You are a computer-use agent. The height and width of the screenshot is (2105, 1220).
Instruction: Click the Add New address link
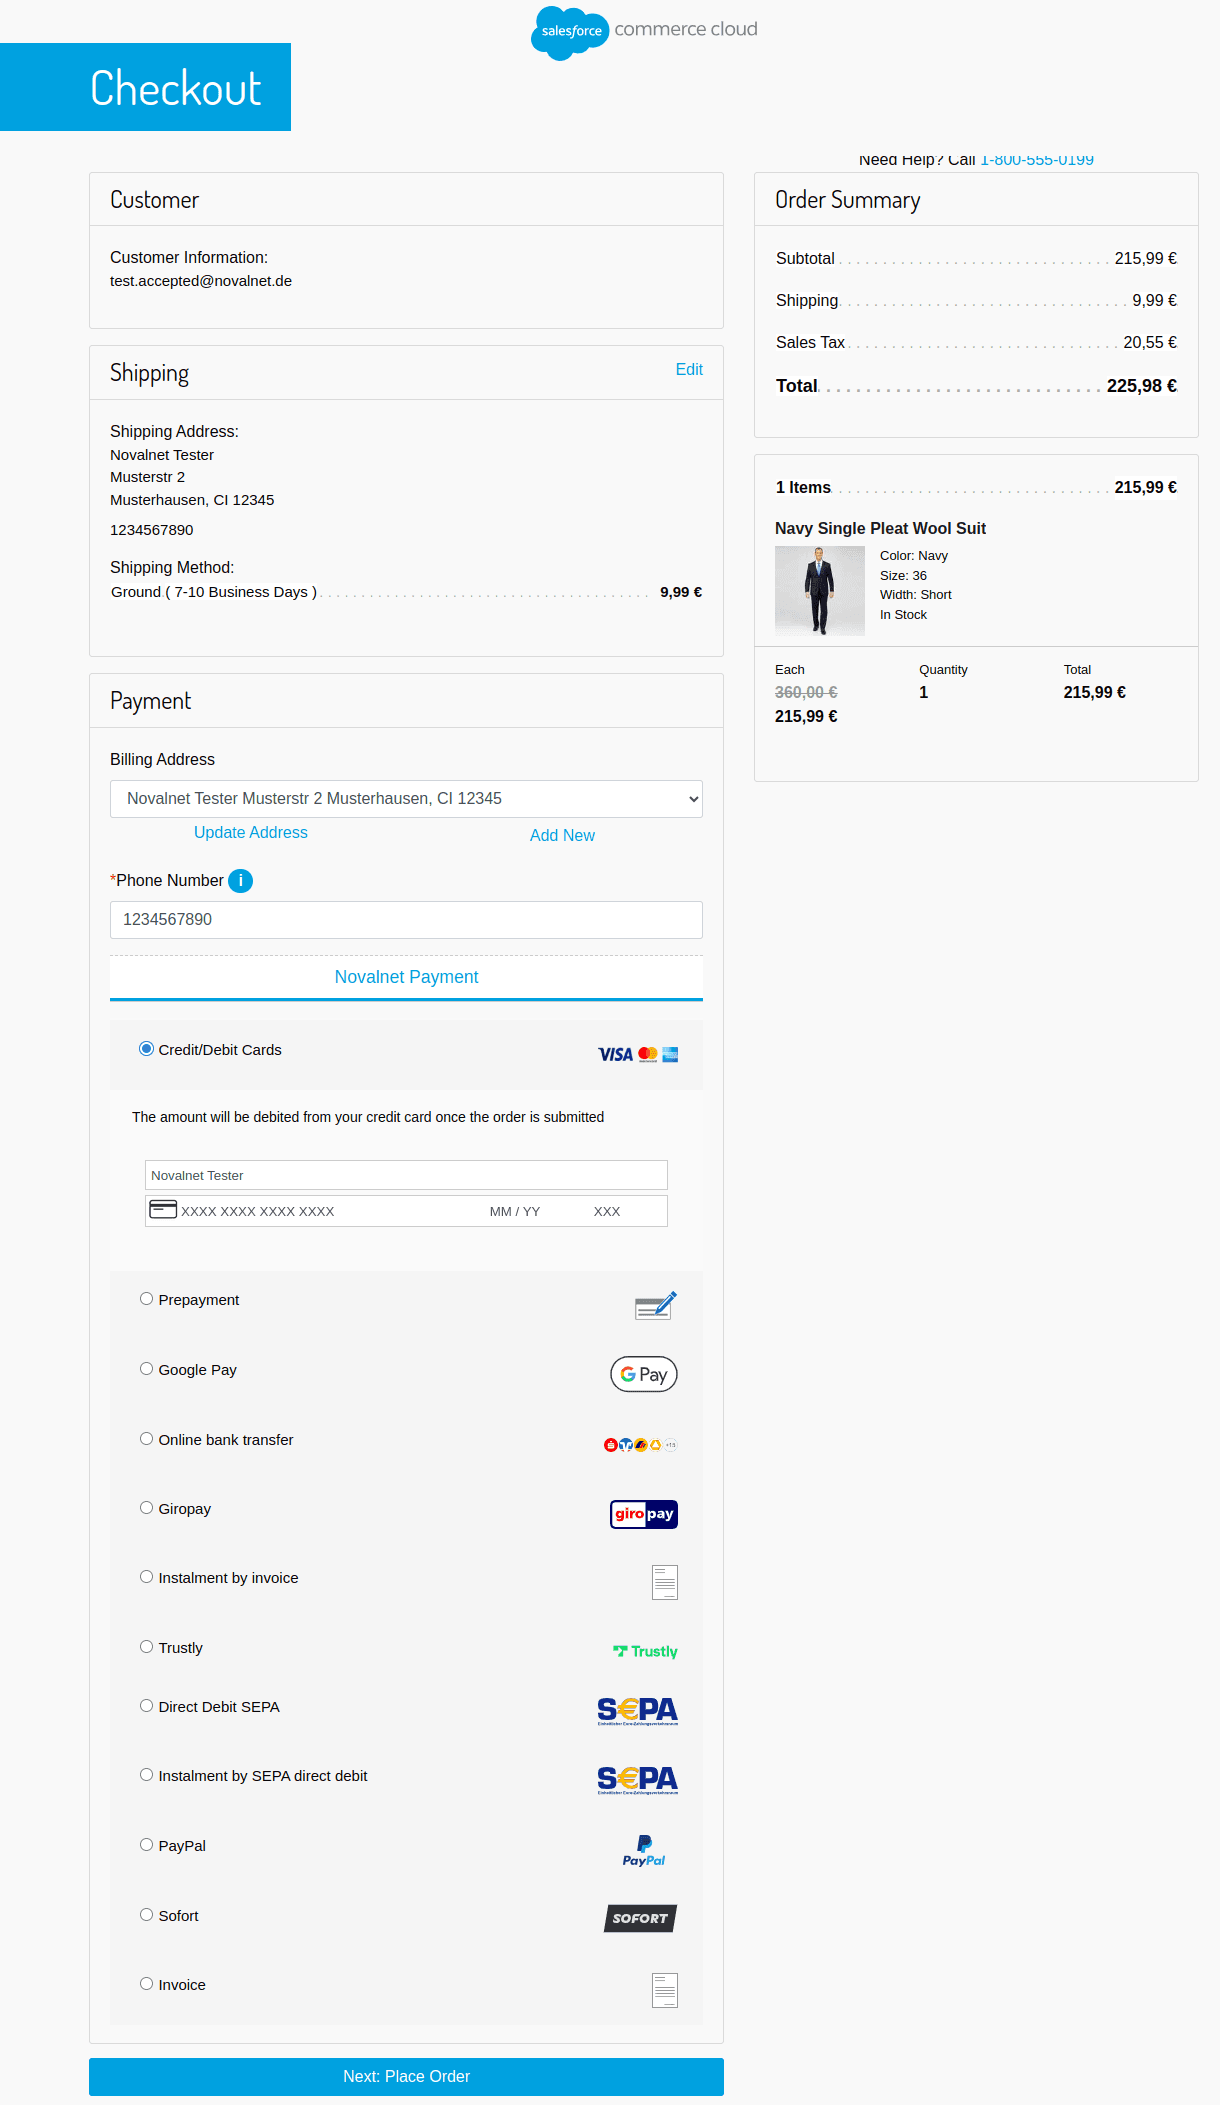pos(562,835)
